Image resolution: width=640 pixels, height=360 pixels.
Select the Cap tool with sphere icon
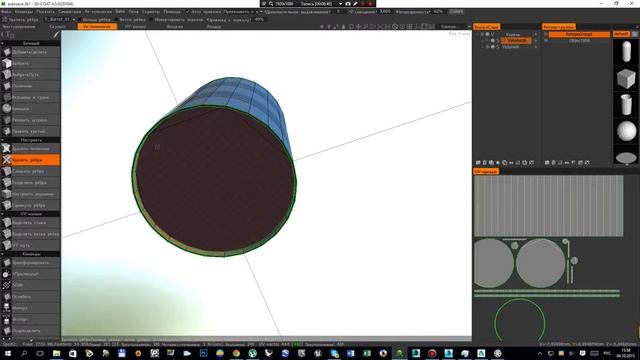pyautogui.click(x=30, y=109)
